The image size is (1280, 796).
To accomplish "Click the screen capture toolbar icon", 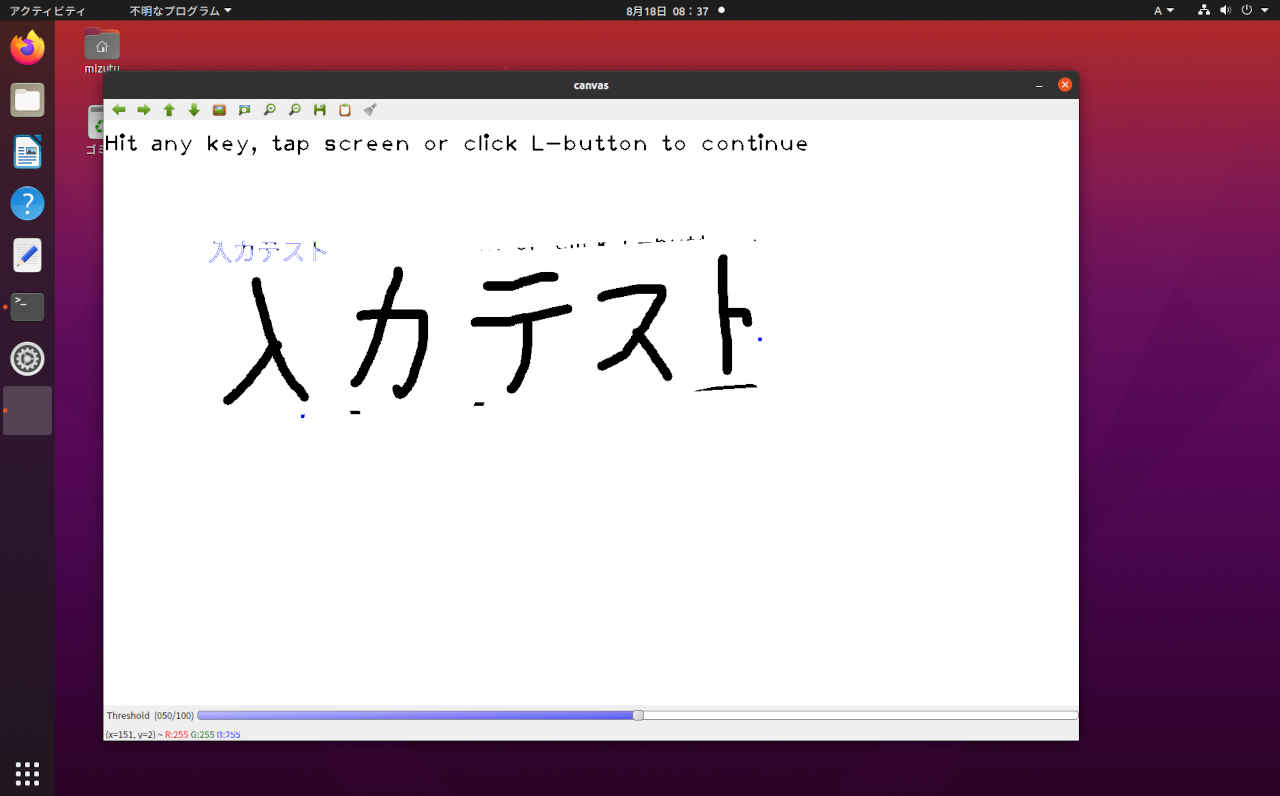I will pos(244,110).
